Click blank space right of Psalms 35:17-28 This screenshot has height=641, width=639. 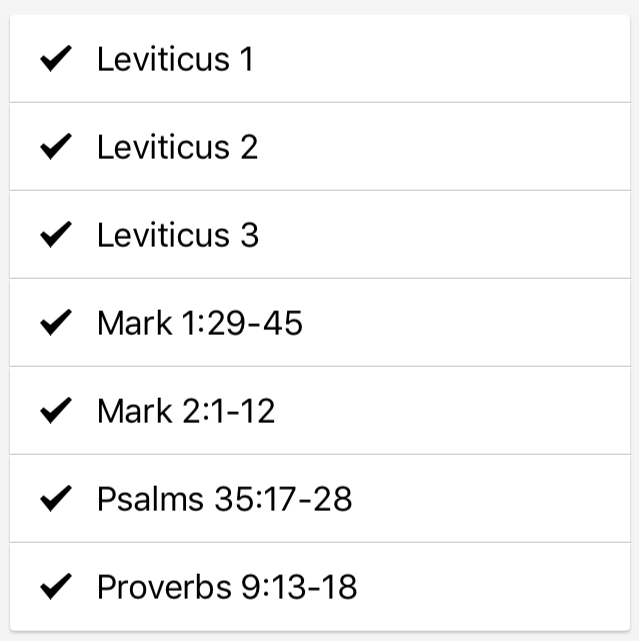[x=480, y=498]
